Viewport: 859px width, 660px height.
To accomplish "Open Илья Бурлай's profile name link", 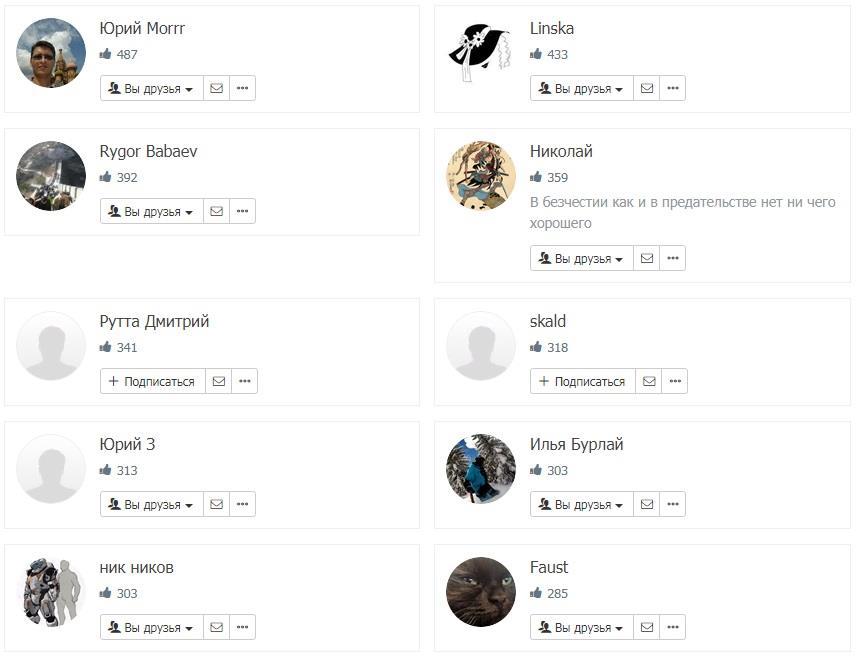I will tap(576, 444).
